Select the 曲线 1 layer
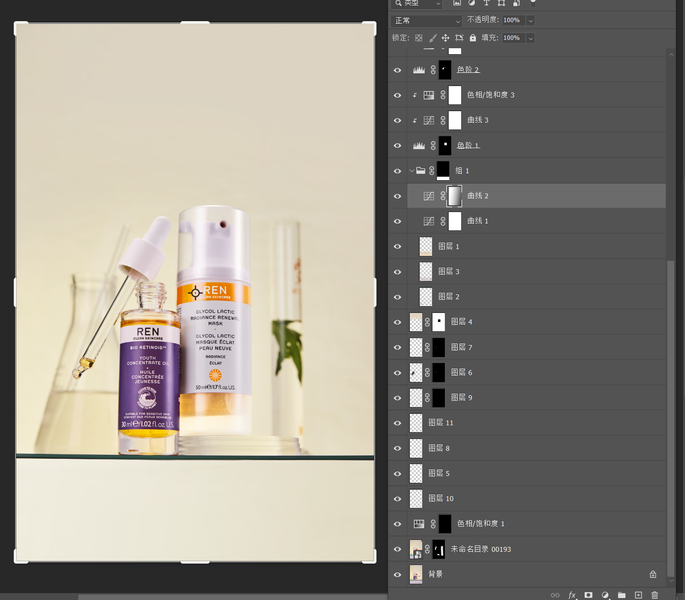The image size is (685, 600). click(x=536, y=221)
